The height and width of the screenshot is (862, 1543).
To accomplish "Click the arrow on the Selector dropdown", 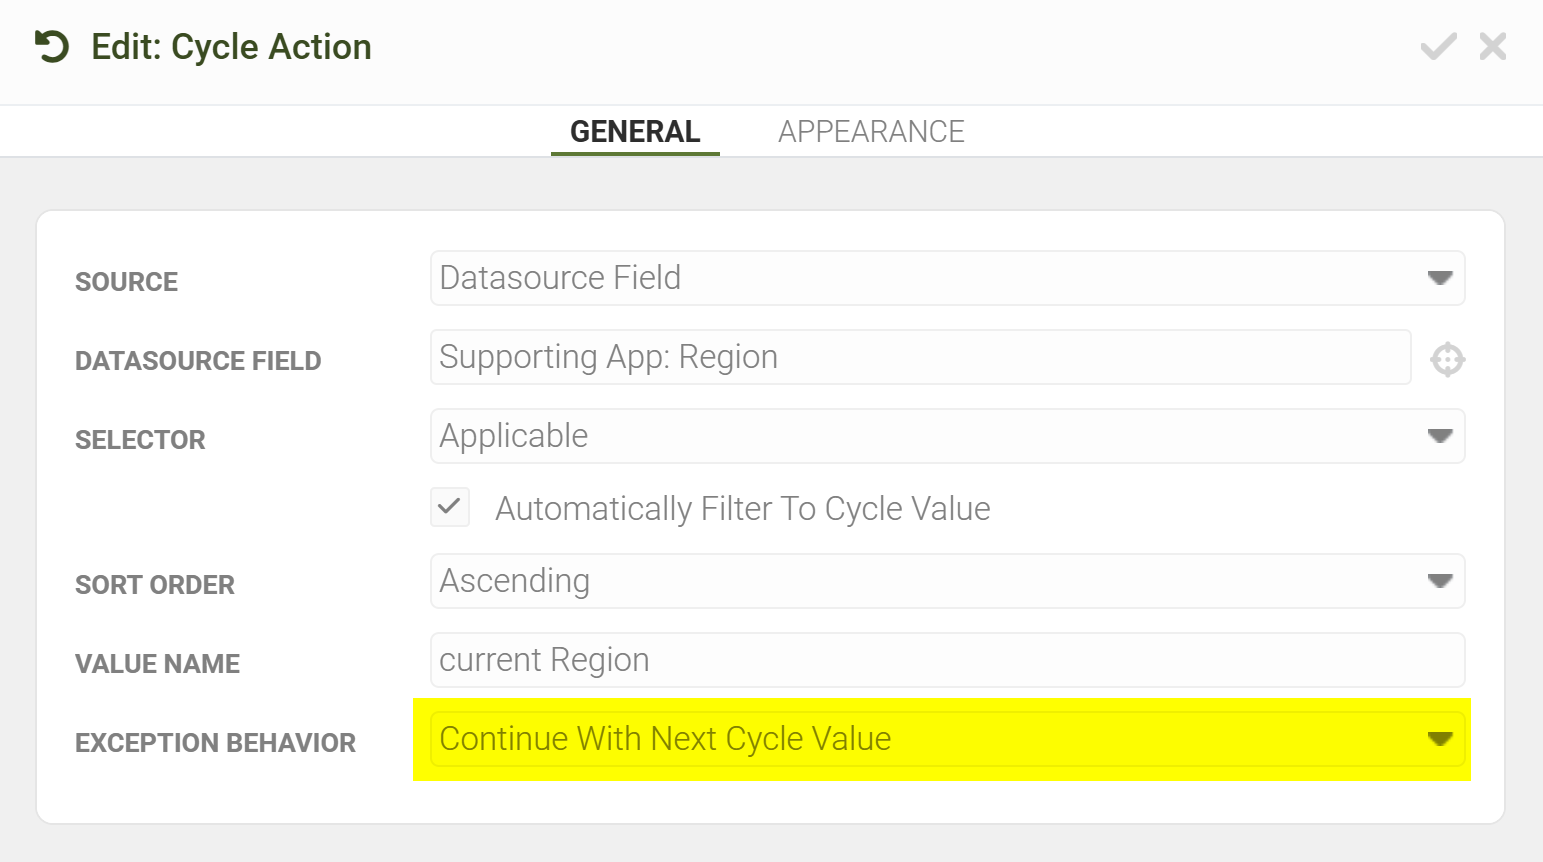I will coord(1440,436).
